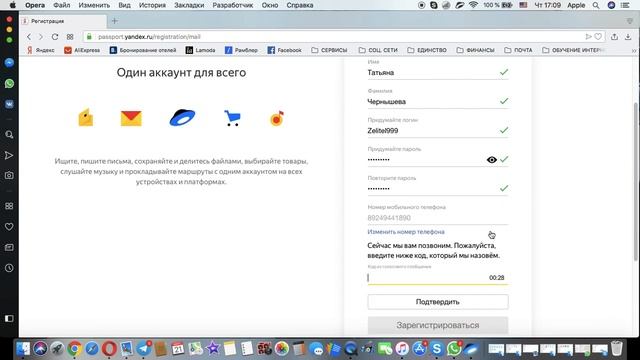Screen dimensions: 640x360
Task: Open a new tab with the plus button
Action: pos(115,21)
